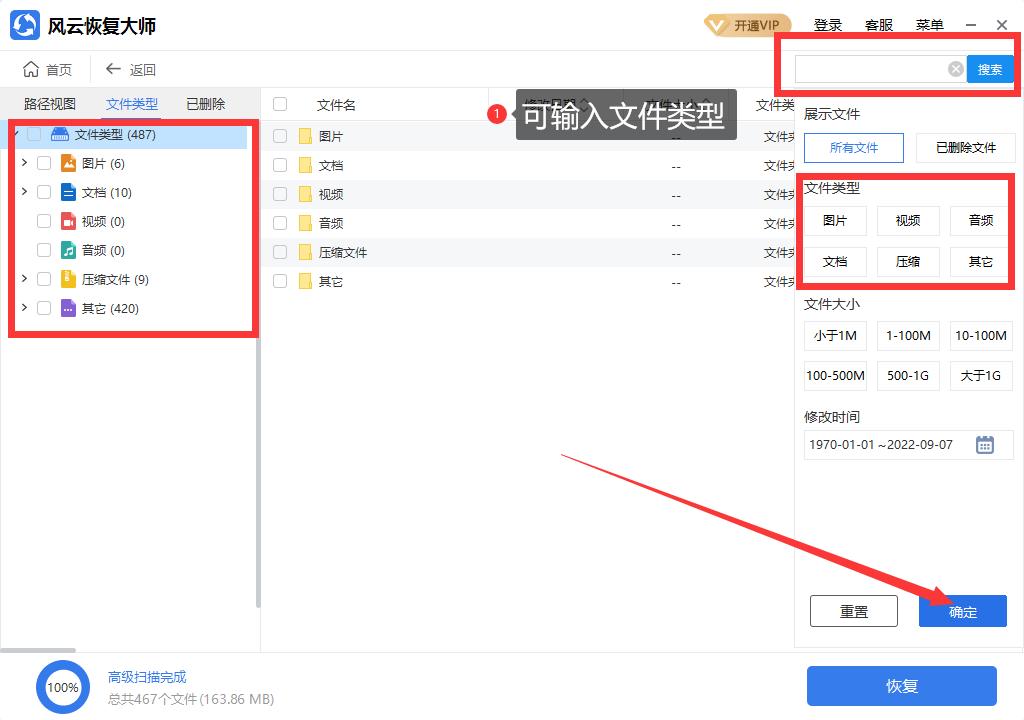Check the 压缩文件 row checkbox in file list
1024x720 pixels.
pos(280,252)
